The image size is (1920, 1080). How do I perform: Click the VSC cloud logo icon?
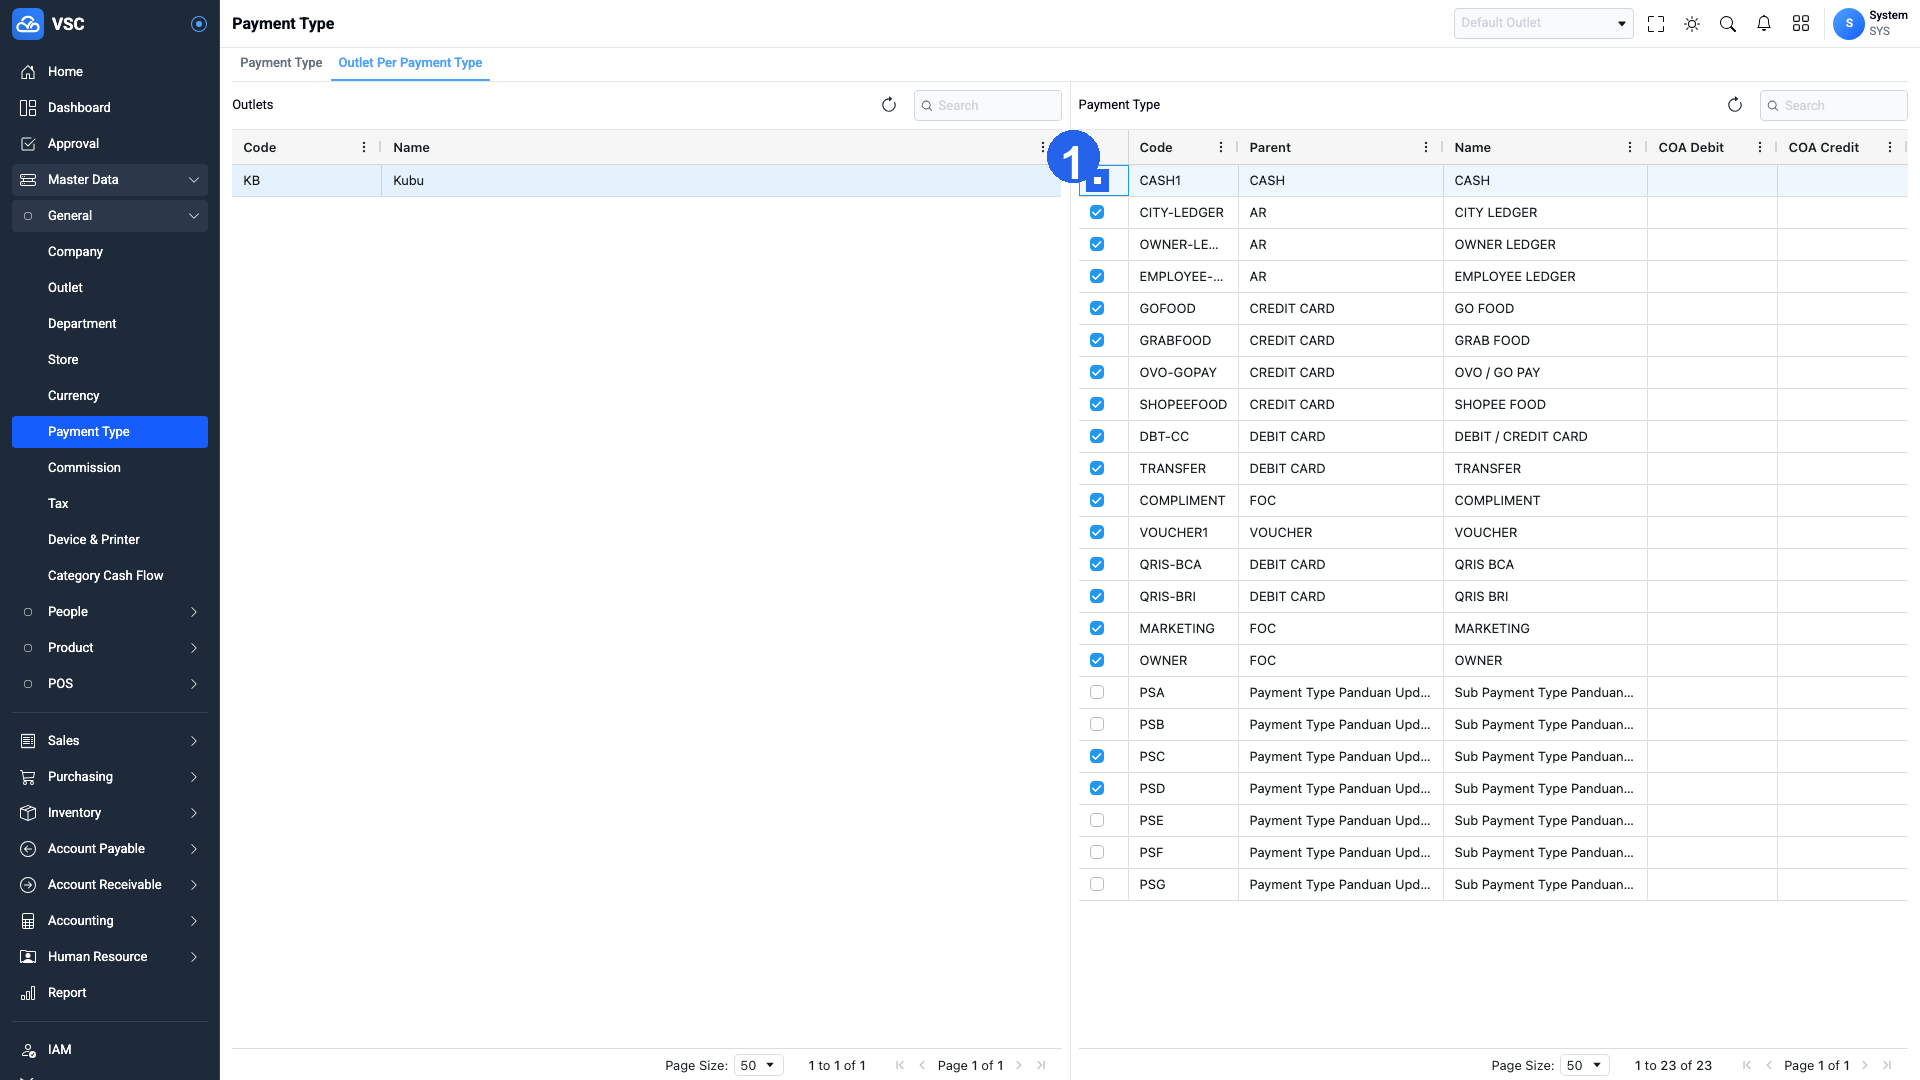tap(28, 24)
